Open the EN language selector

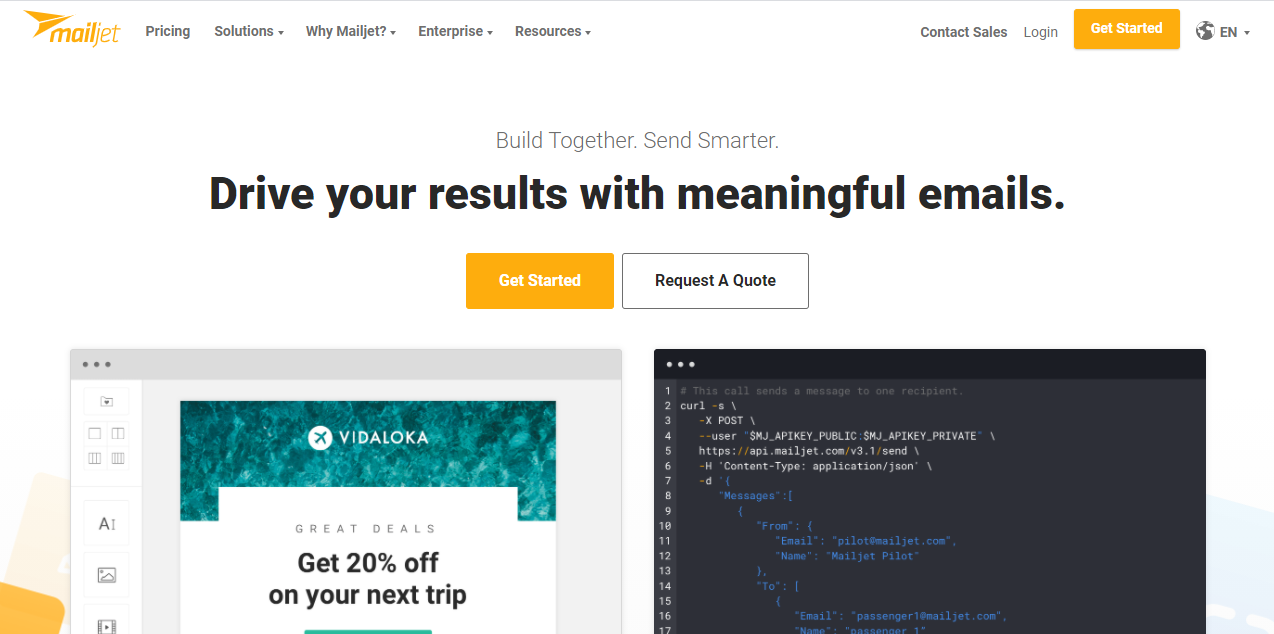tap(1234, 32)
